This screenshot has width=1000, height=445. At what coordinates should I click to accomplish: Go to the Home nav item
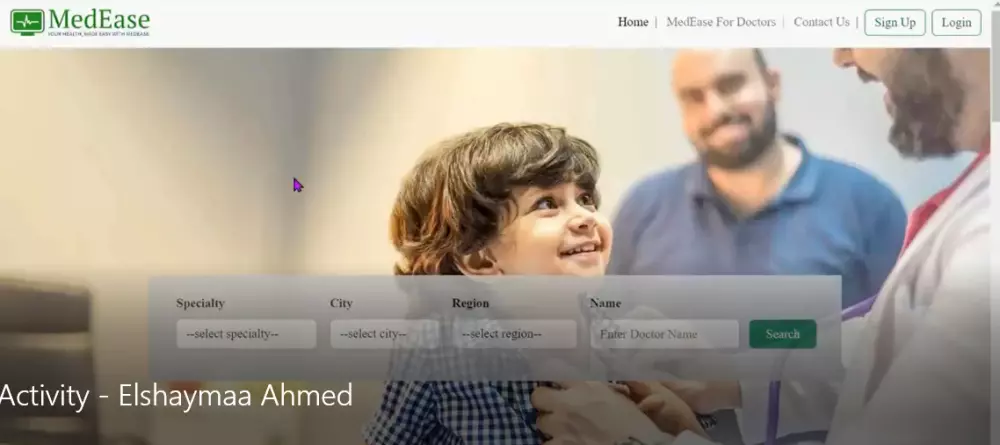tap(633, 22)
